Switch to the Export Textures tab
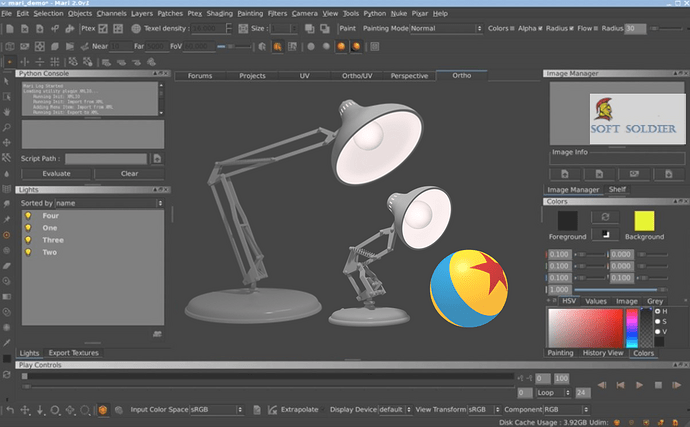This screenshot has width=690, height=427. click(73, 353)
